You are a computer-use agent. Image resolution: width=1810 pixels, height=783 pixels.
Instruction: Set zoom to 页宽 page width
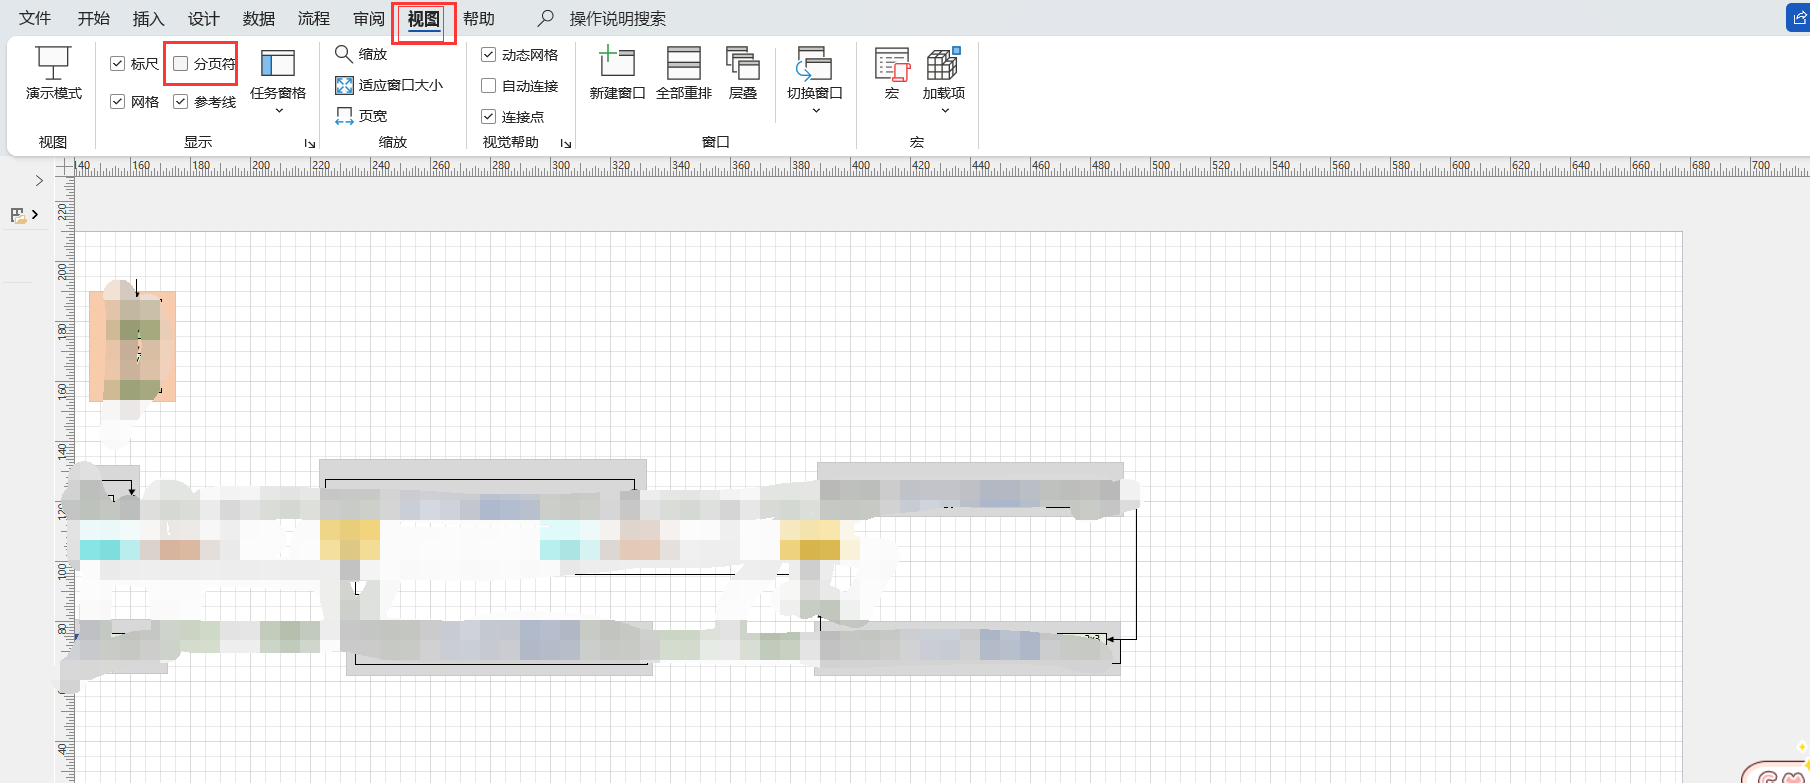point(361,116)
